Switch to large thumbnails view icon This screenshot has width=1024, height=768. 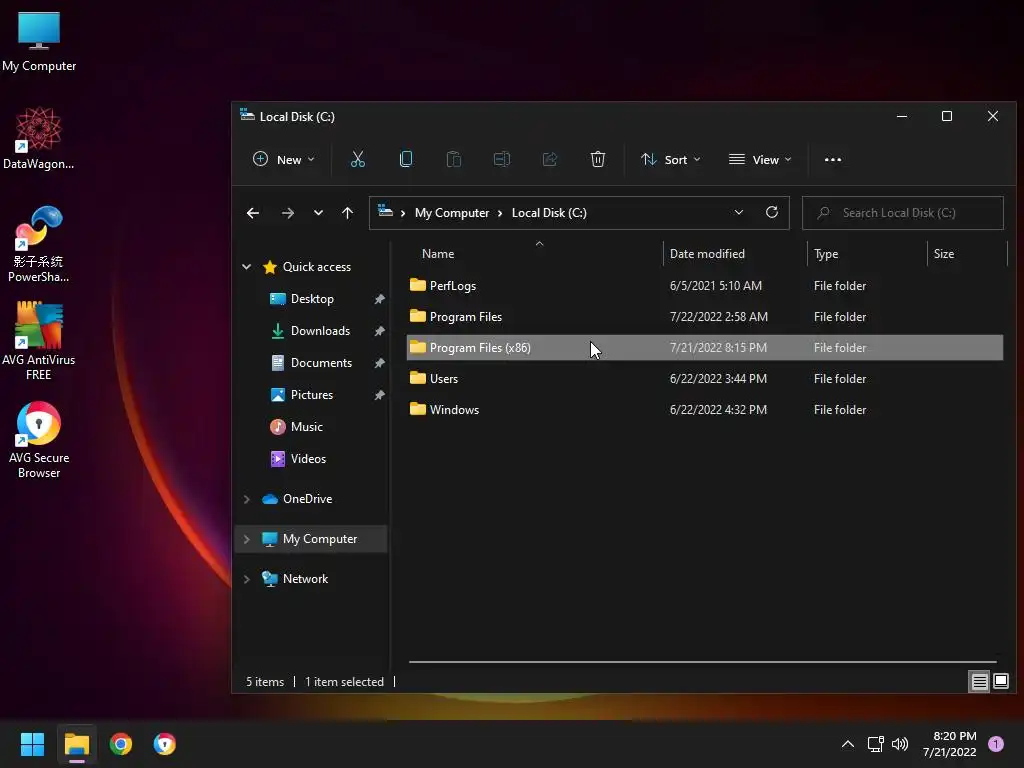[1000, 682]
